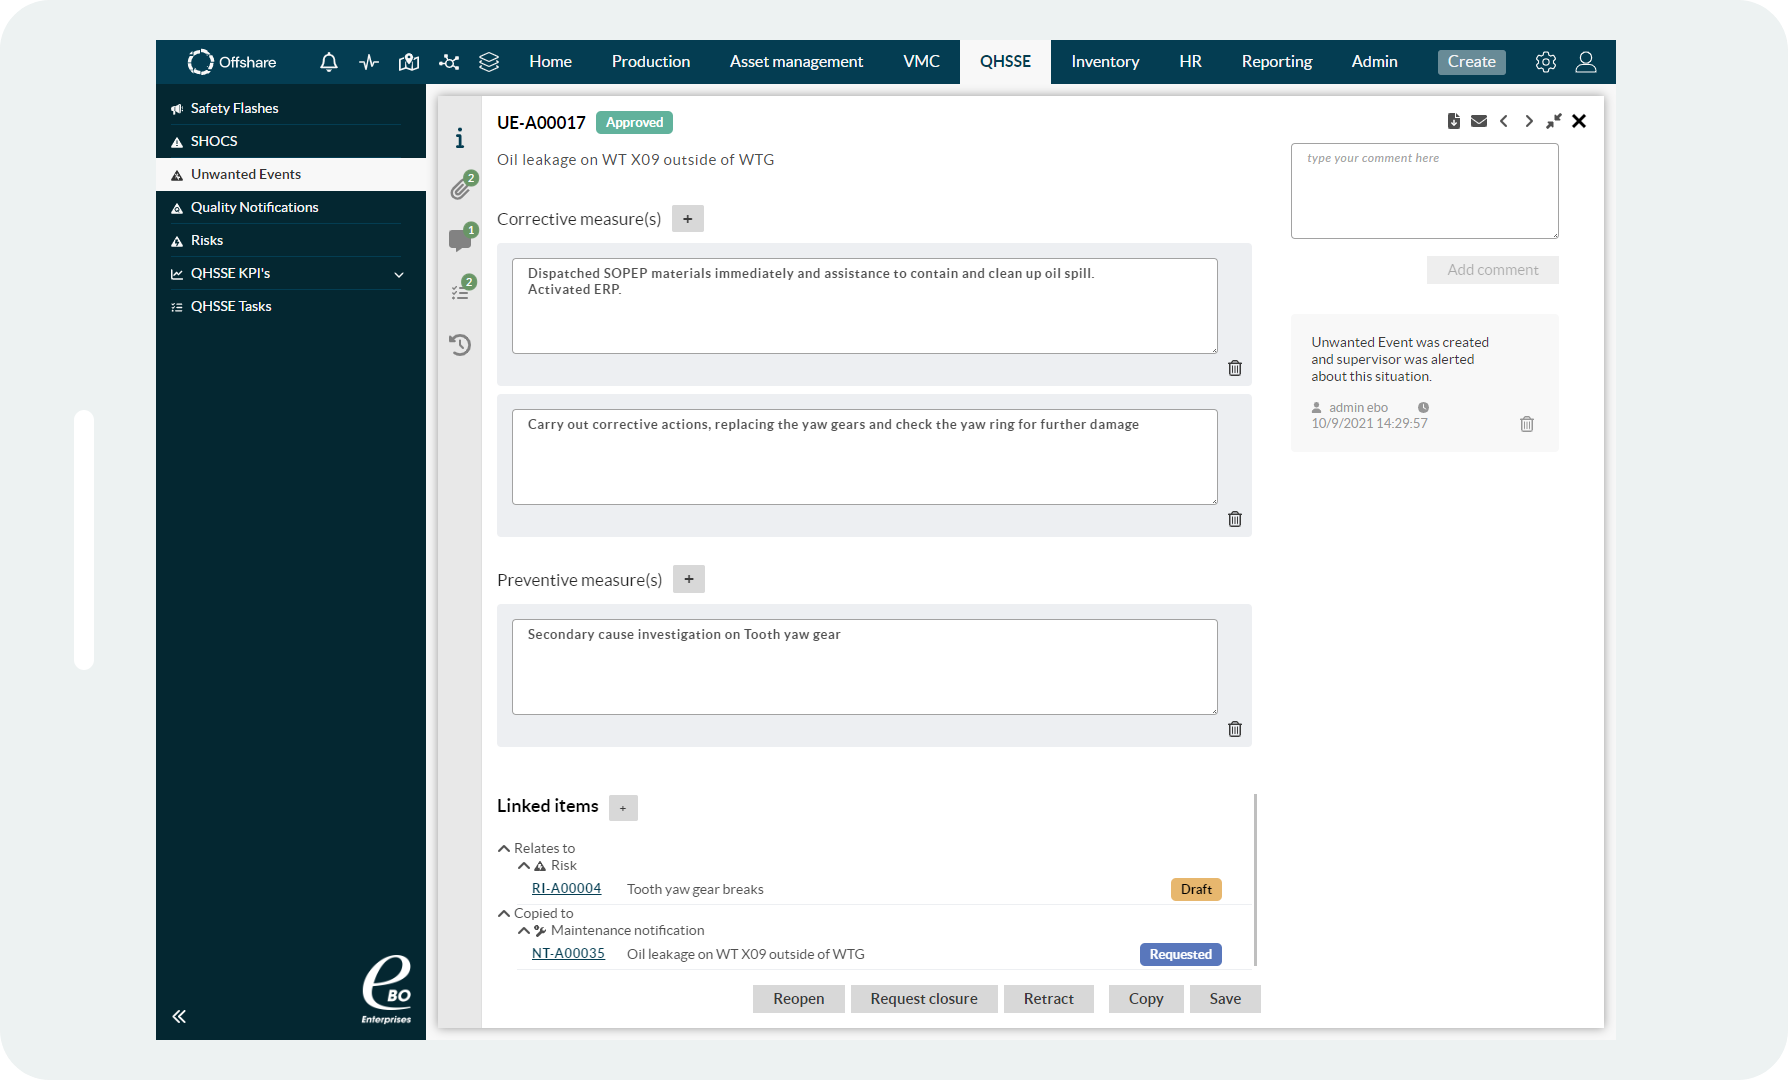Open the Reporting tab

tap(1277, 62)
